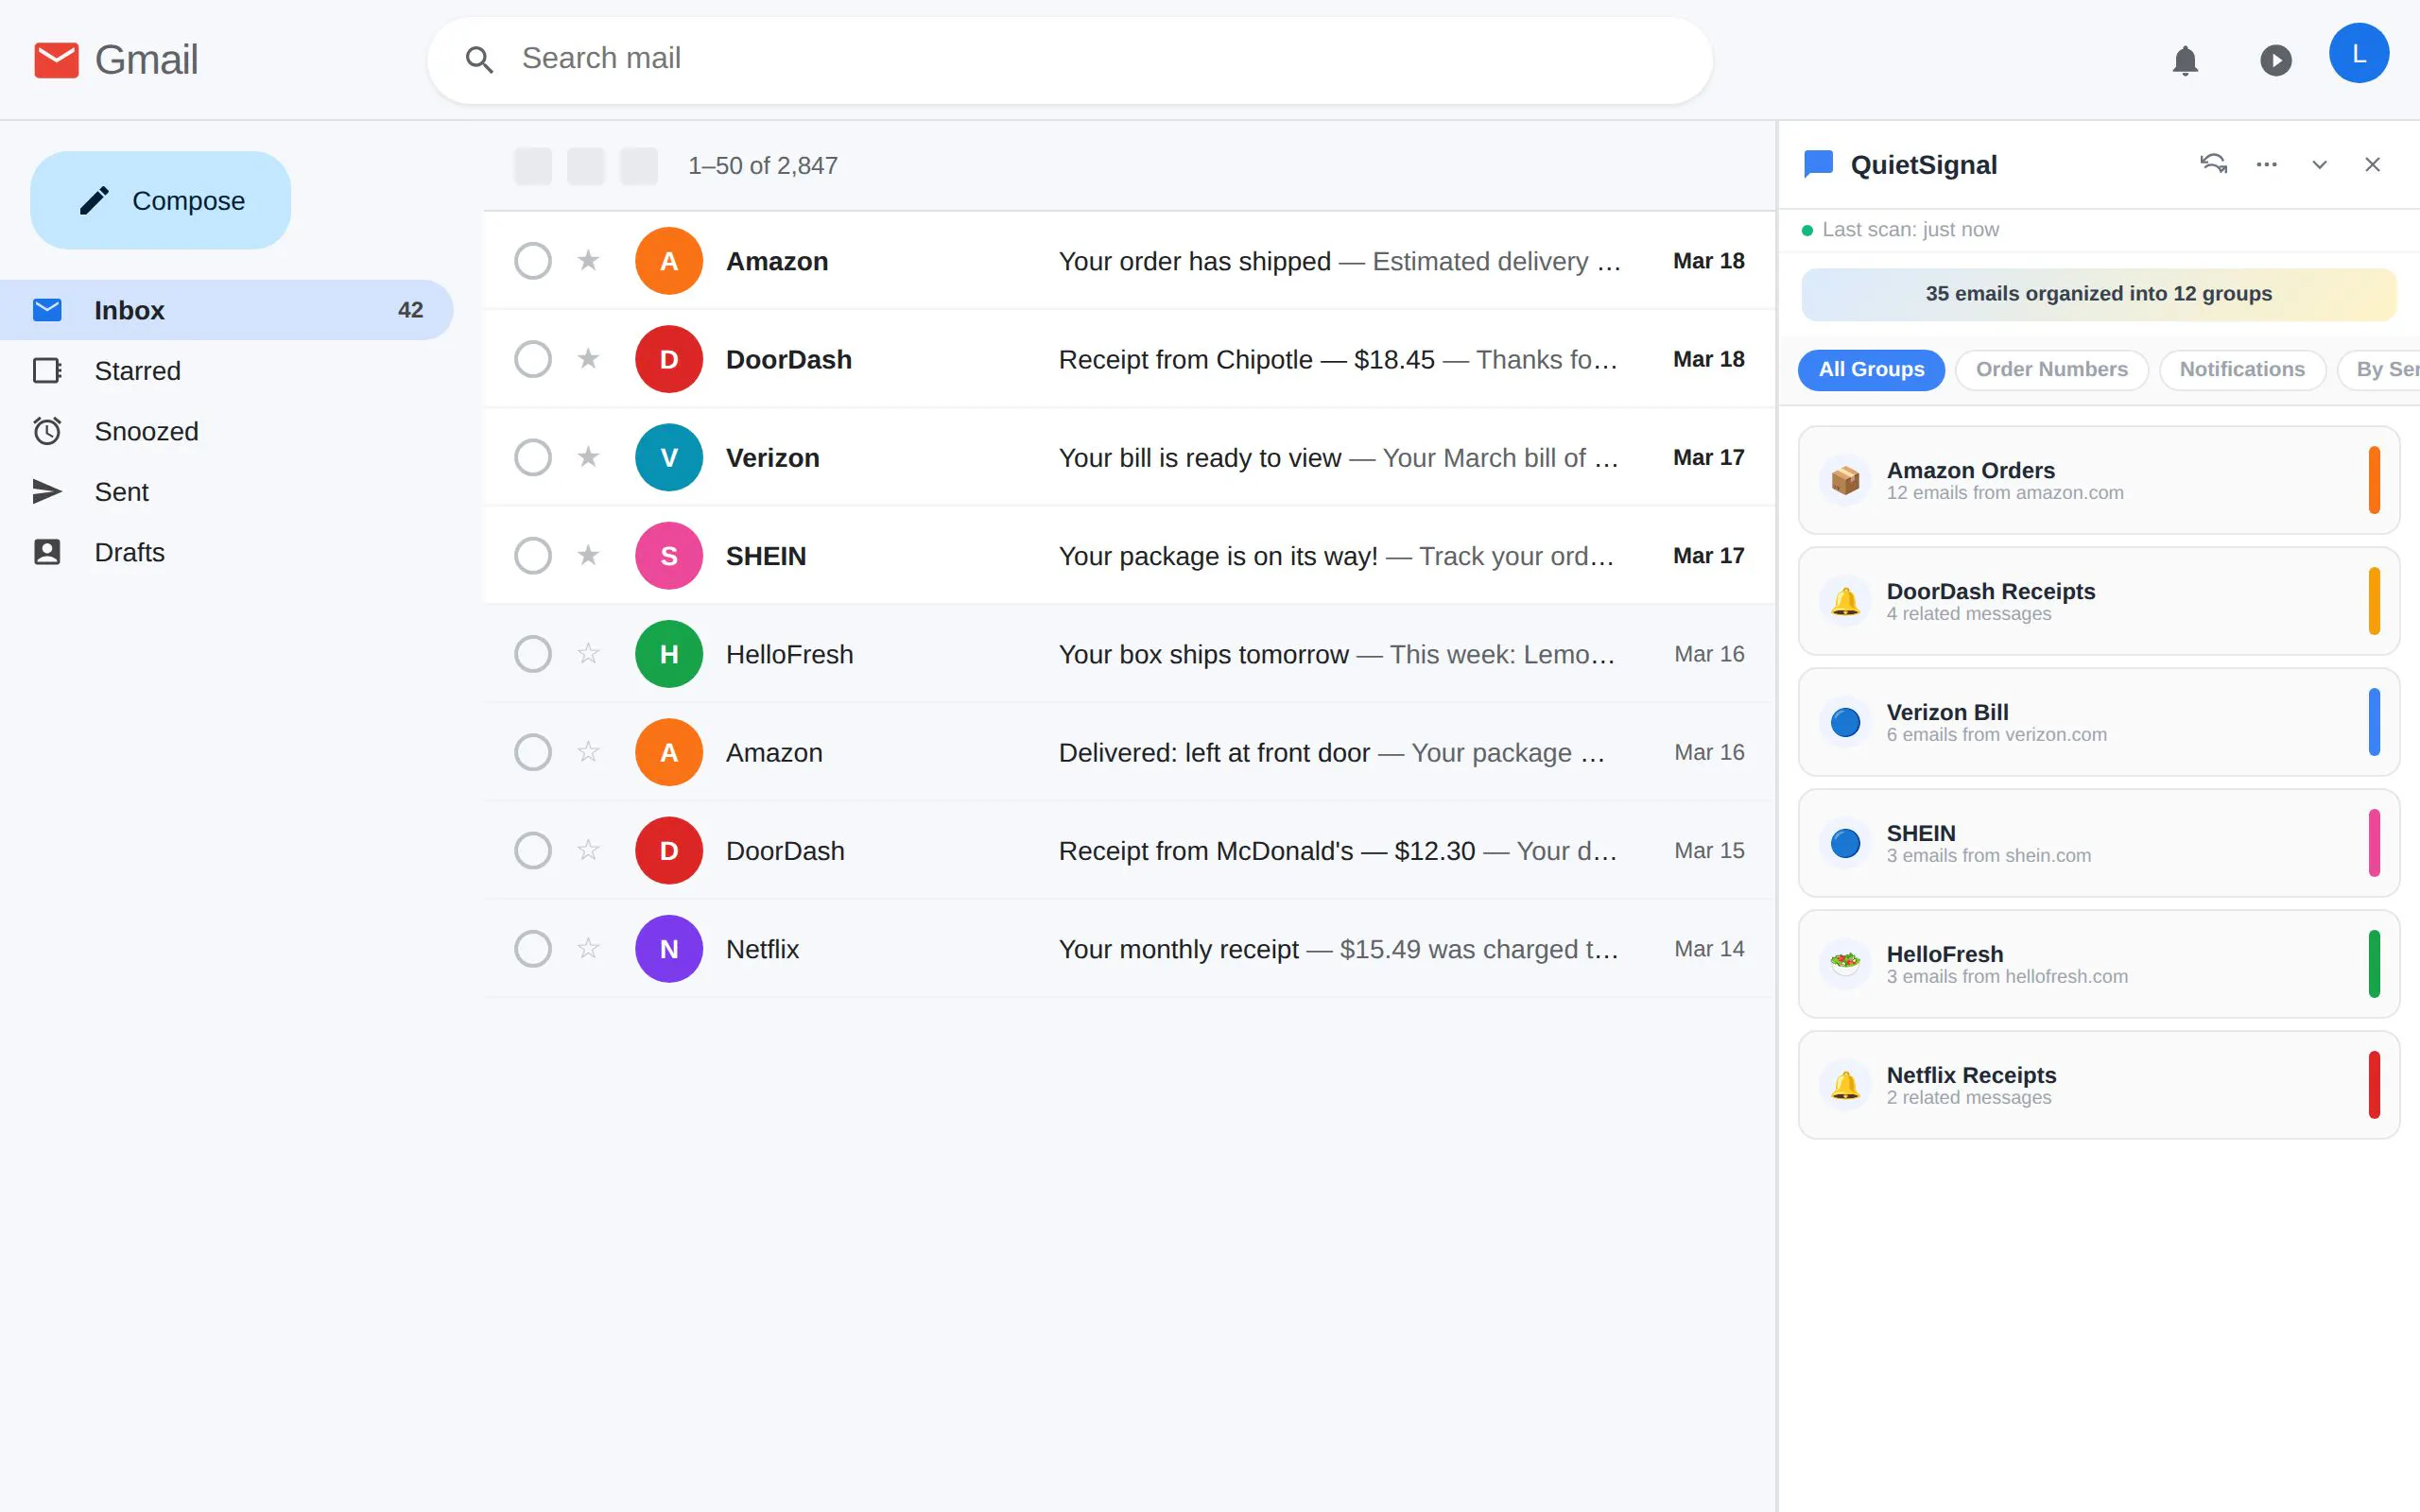Expand the DoorDash Receipts group card
Viewport: 2420px width, 1512px height.
coord(2098,602)
